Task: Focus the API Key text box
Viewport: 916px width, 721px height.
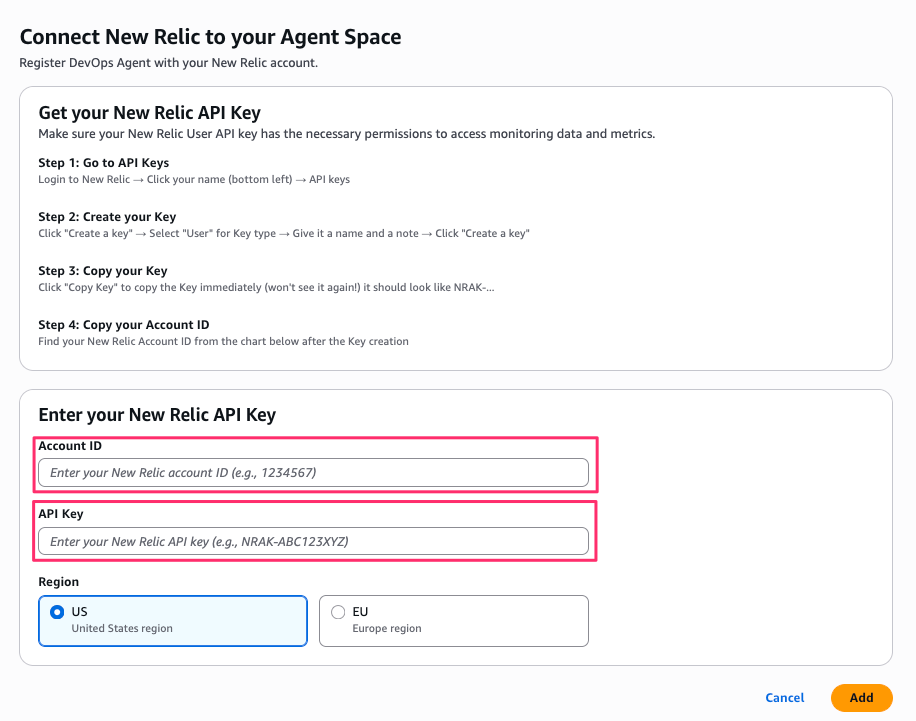Action: (x=313, y=541)
